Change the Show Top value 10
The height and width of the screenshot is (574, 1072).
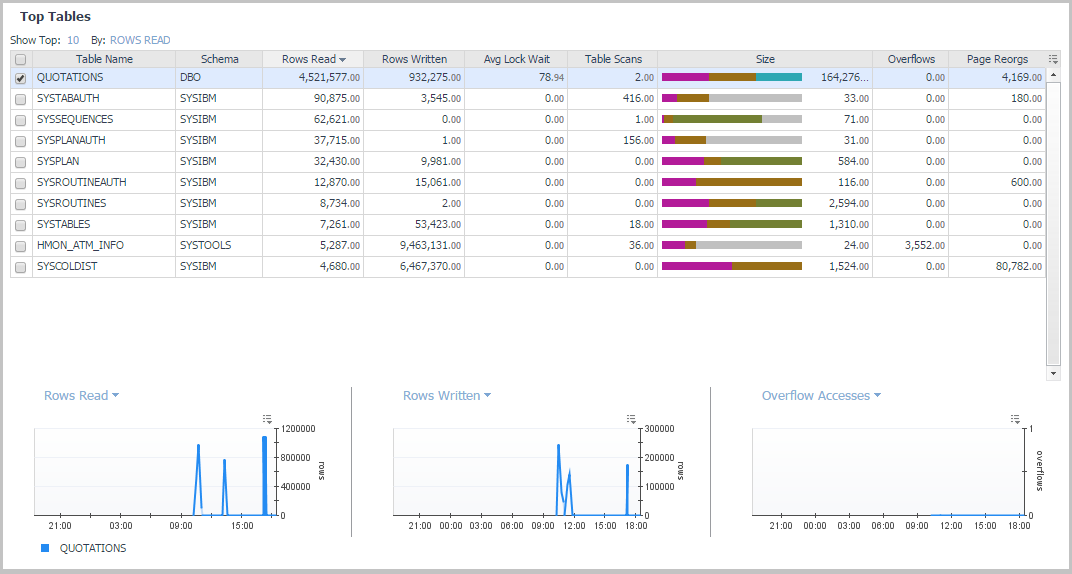(73, 40)
